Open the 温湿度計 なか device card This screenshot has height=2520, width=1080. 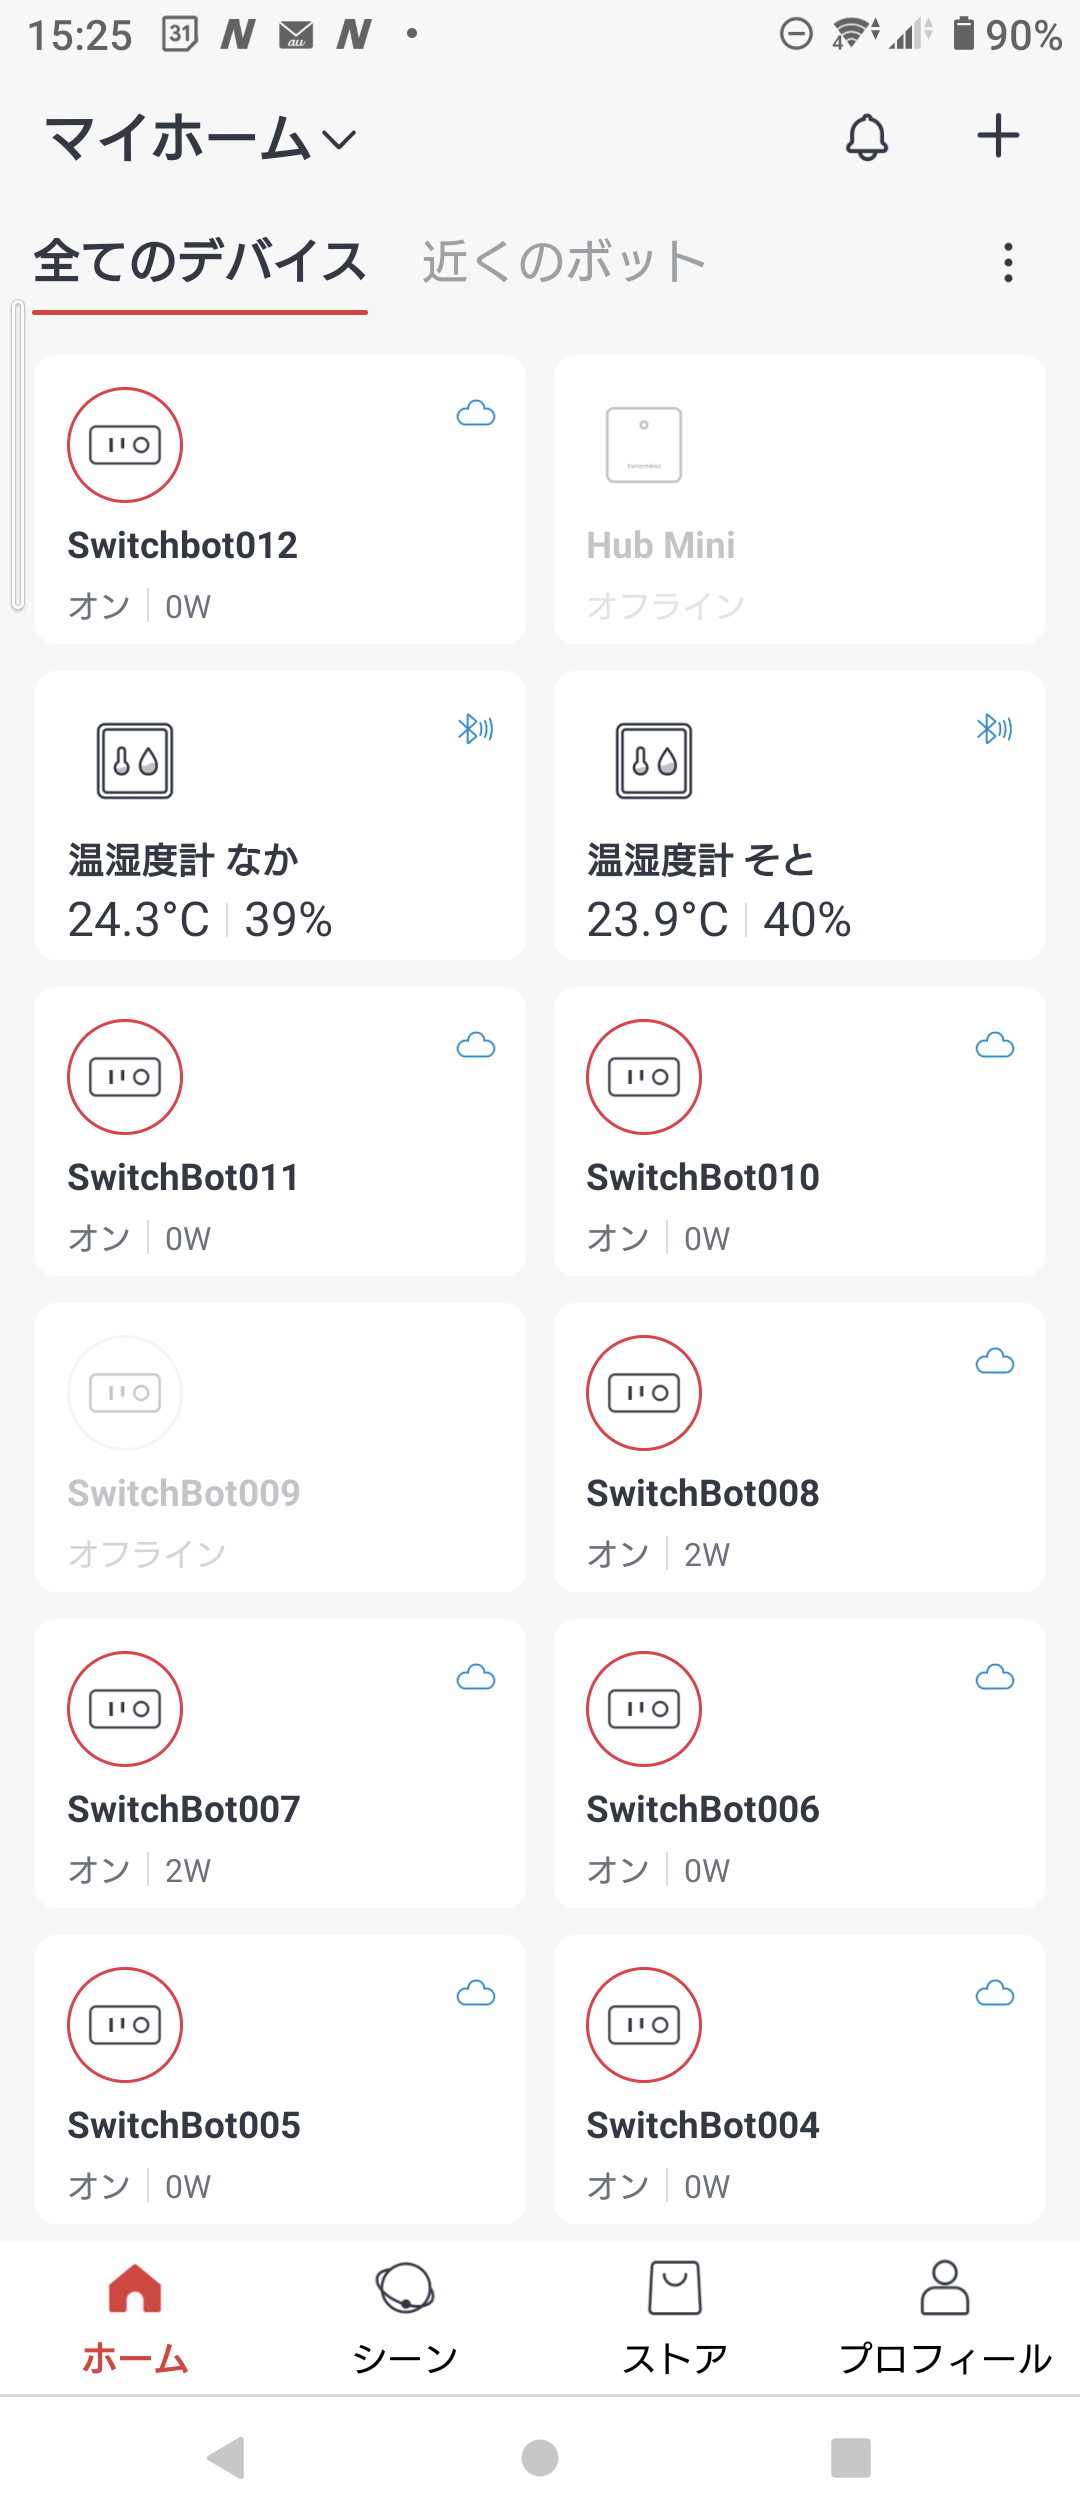(x=280, y=815)
